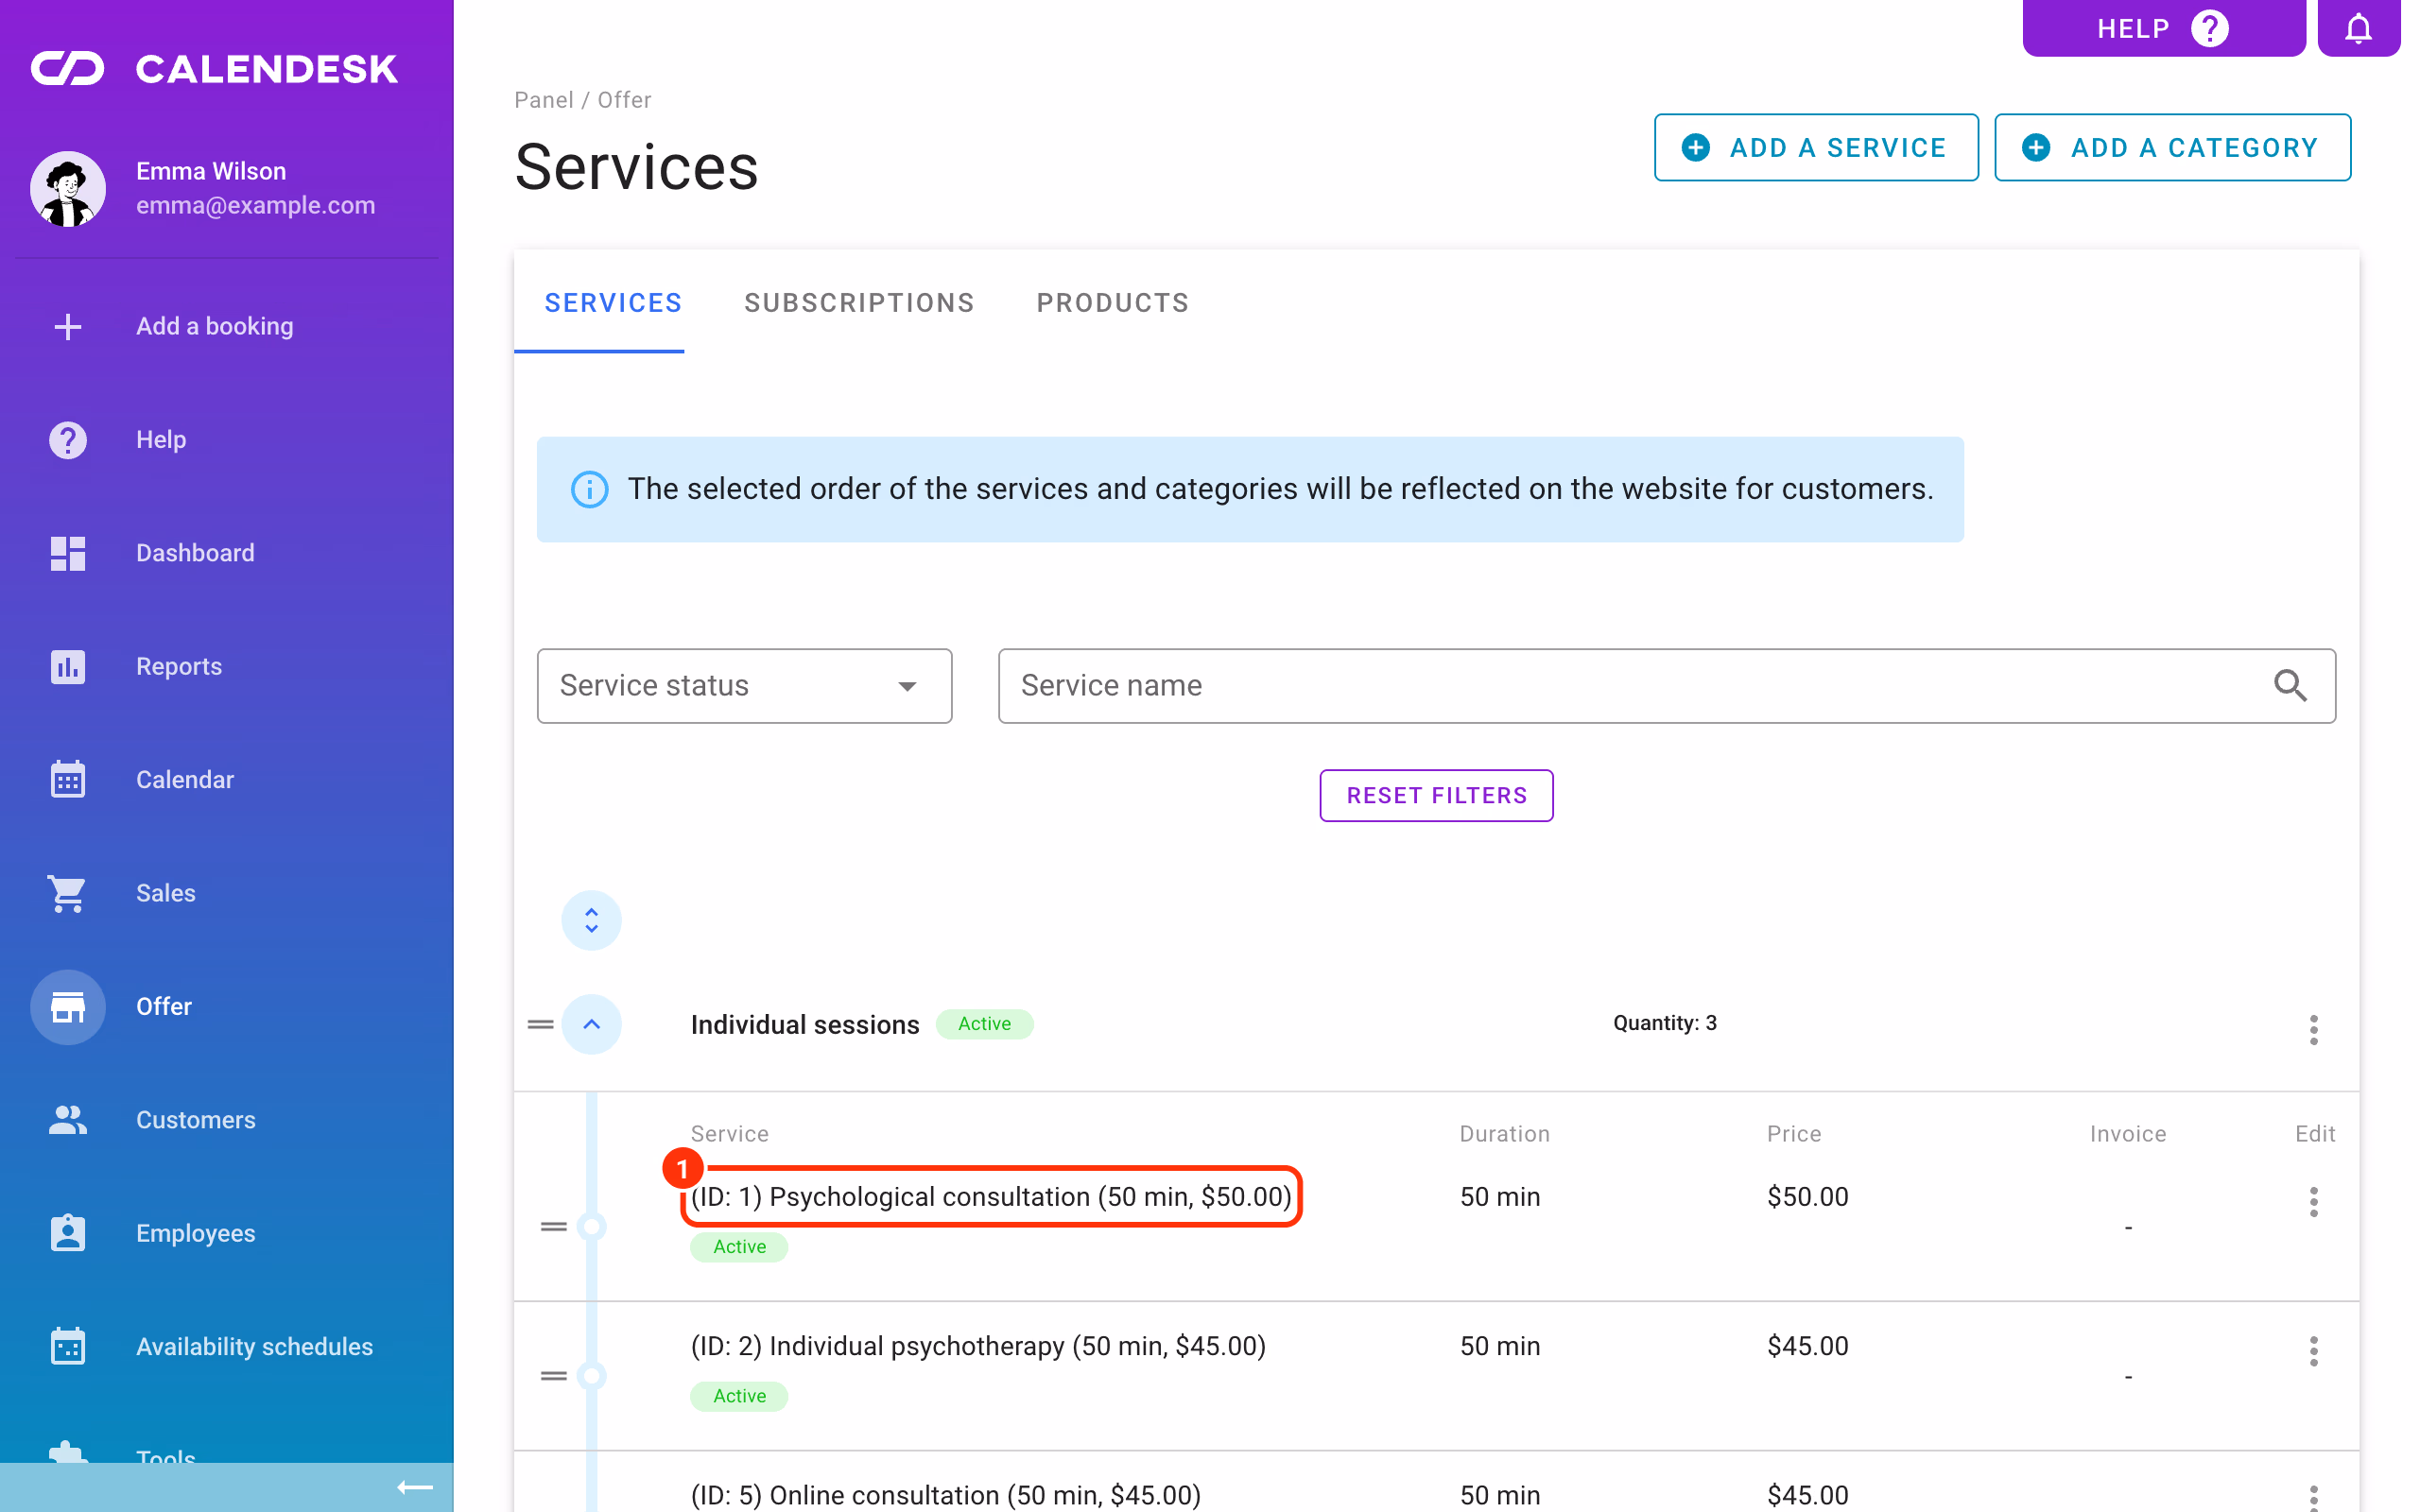This screenshot has width=2420, height=1512.
Task: Open Help from the sidebar question icon
Action: coord(67,439)
